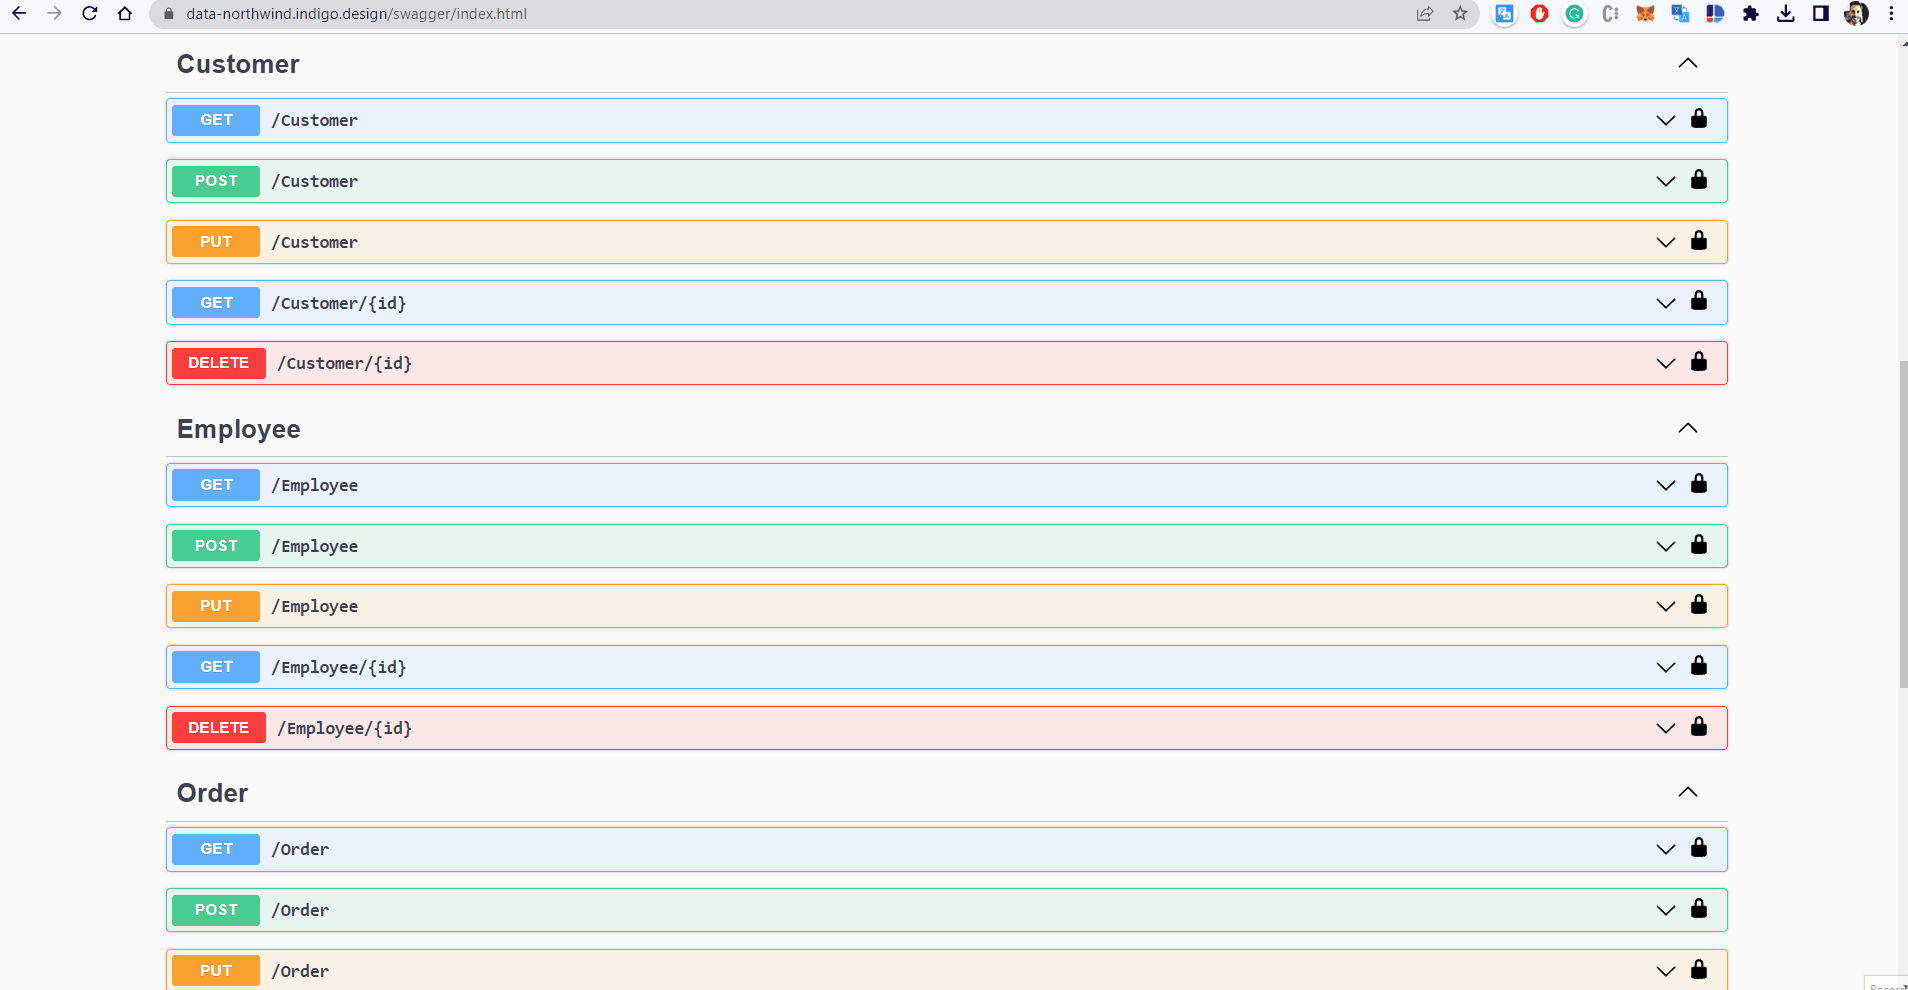Open the browser extensions puzzle icon
Viewport: 1908px width, 990px height.
click(1750, 14)
